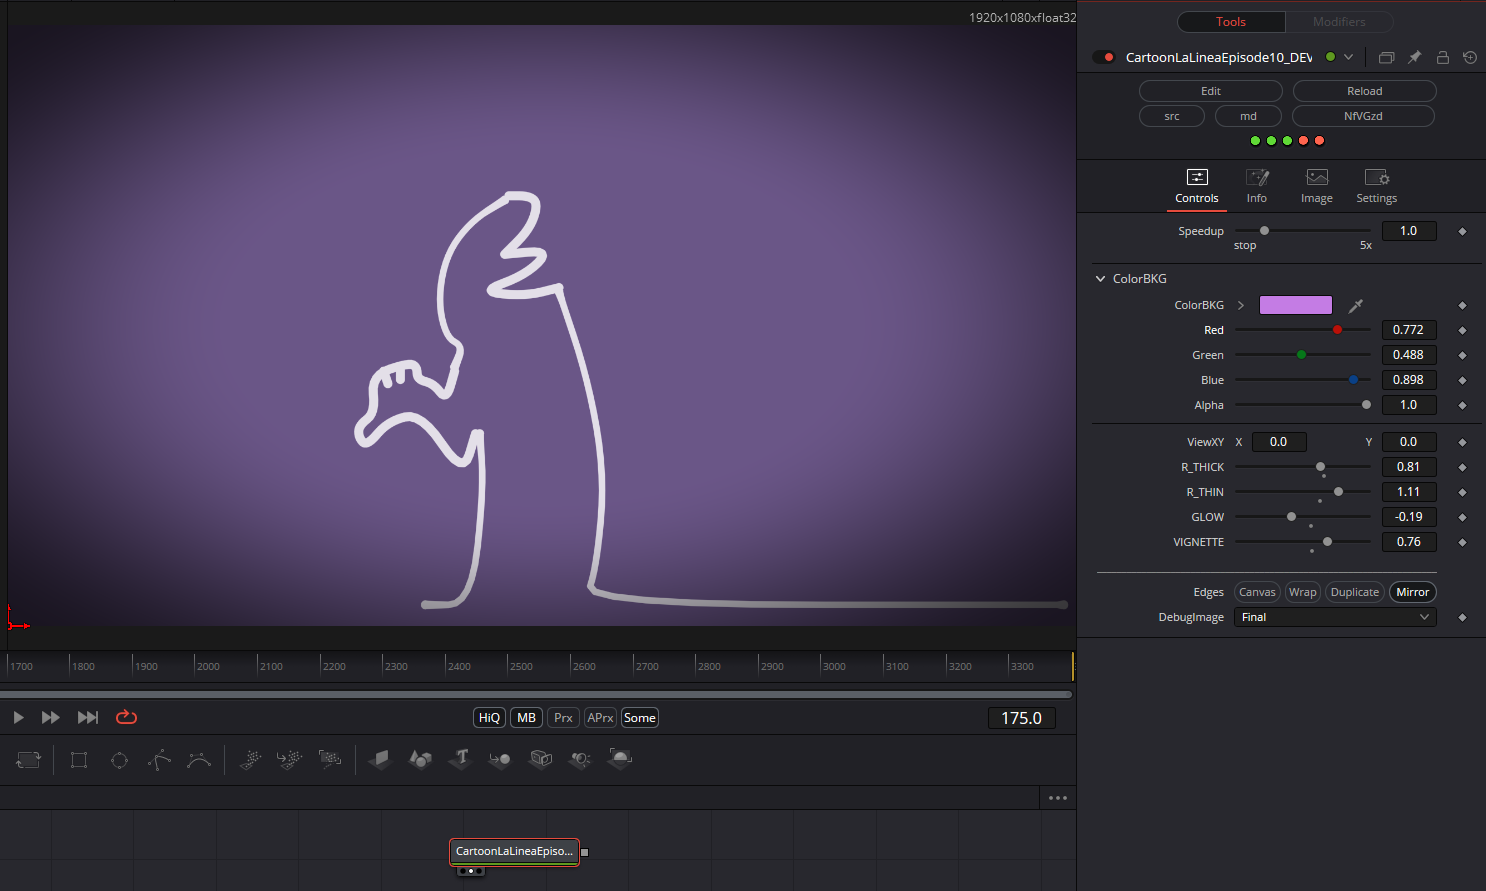Image resolution: width=1486 pixels, height=891 pixels.
Task: Toggle APrx auto proxy mode
Action: coord(600,718)
